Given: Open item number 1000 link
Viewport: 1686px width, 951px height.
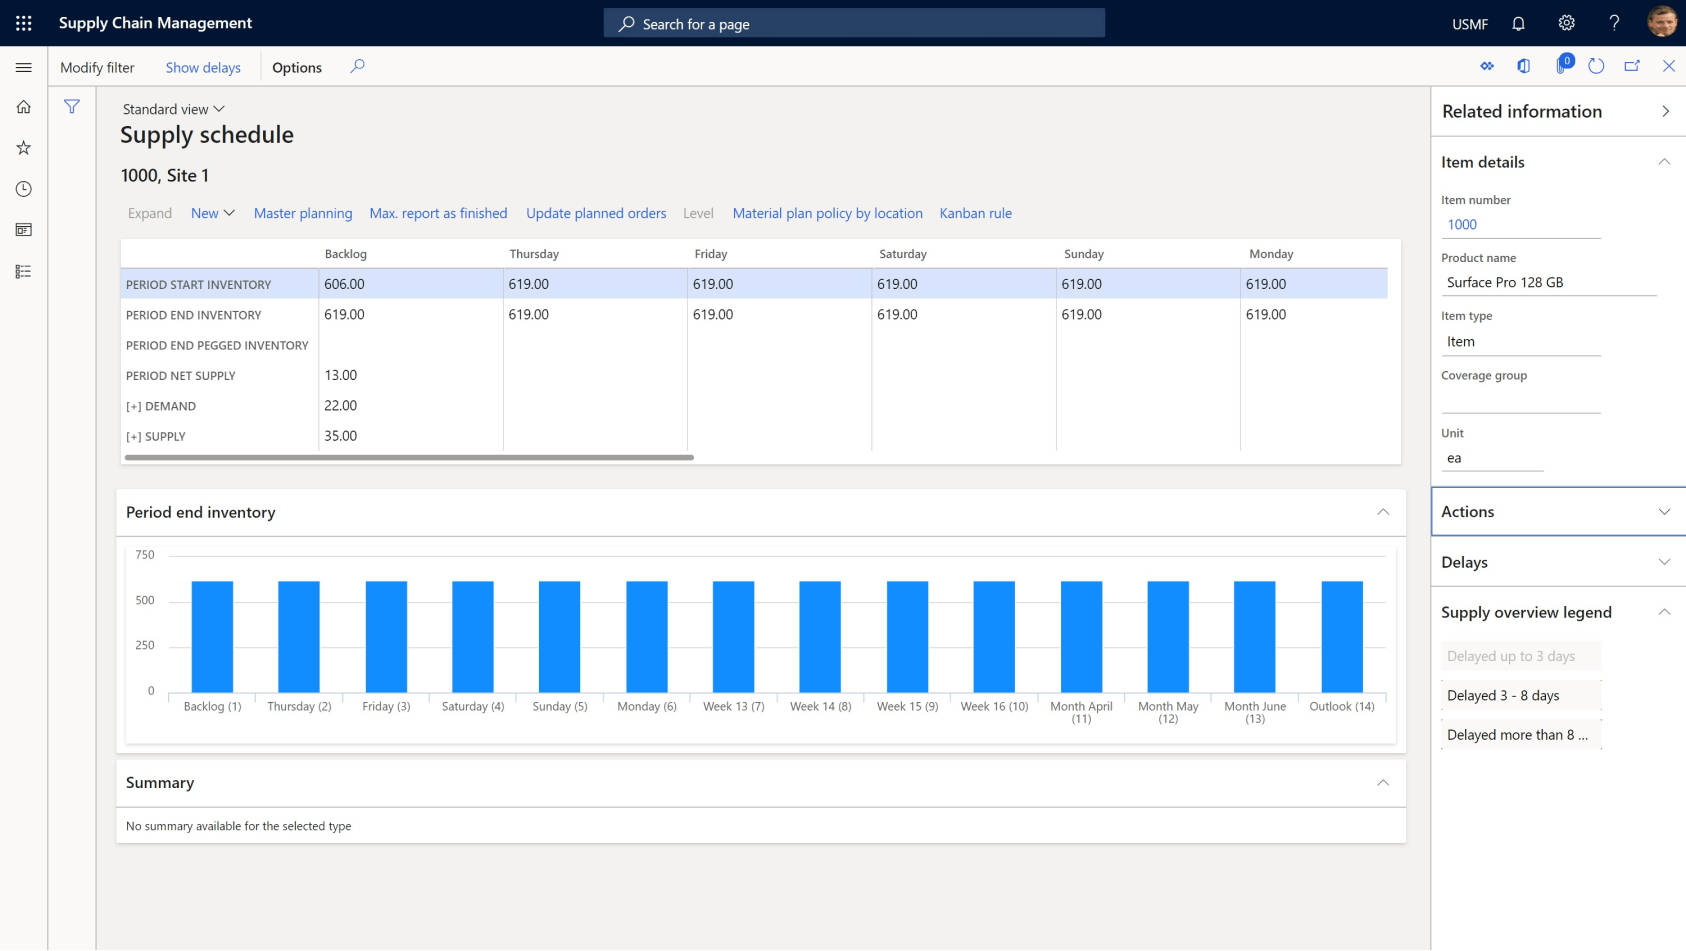Looking at the screenshot, I should coord(1462,225).
